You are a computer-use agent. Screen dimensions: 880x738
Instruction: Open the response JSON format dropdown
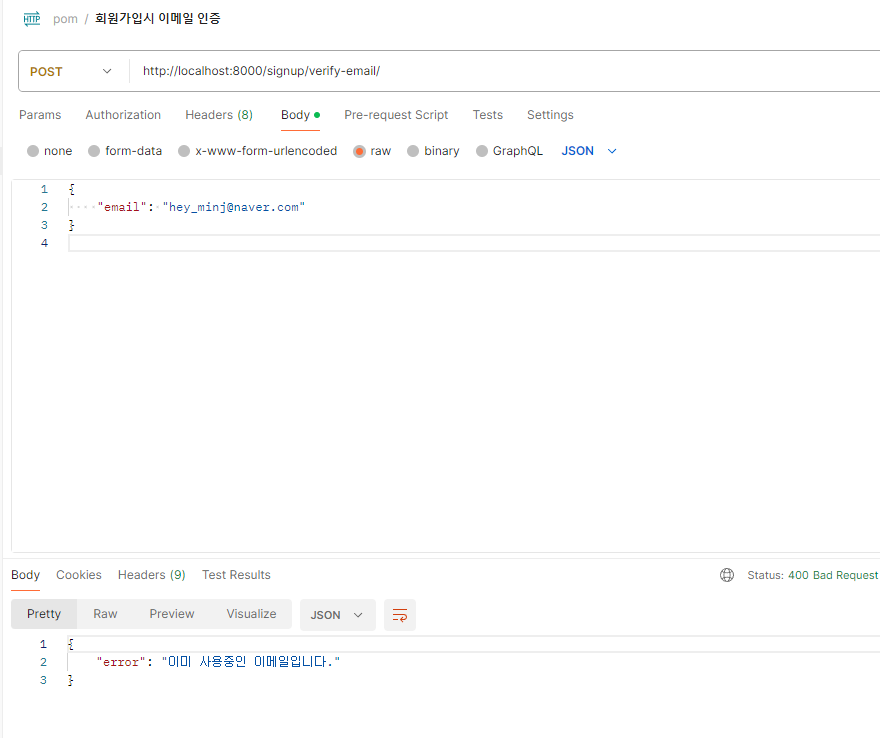[x=337, y=615]
